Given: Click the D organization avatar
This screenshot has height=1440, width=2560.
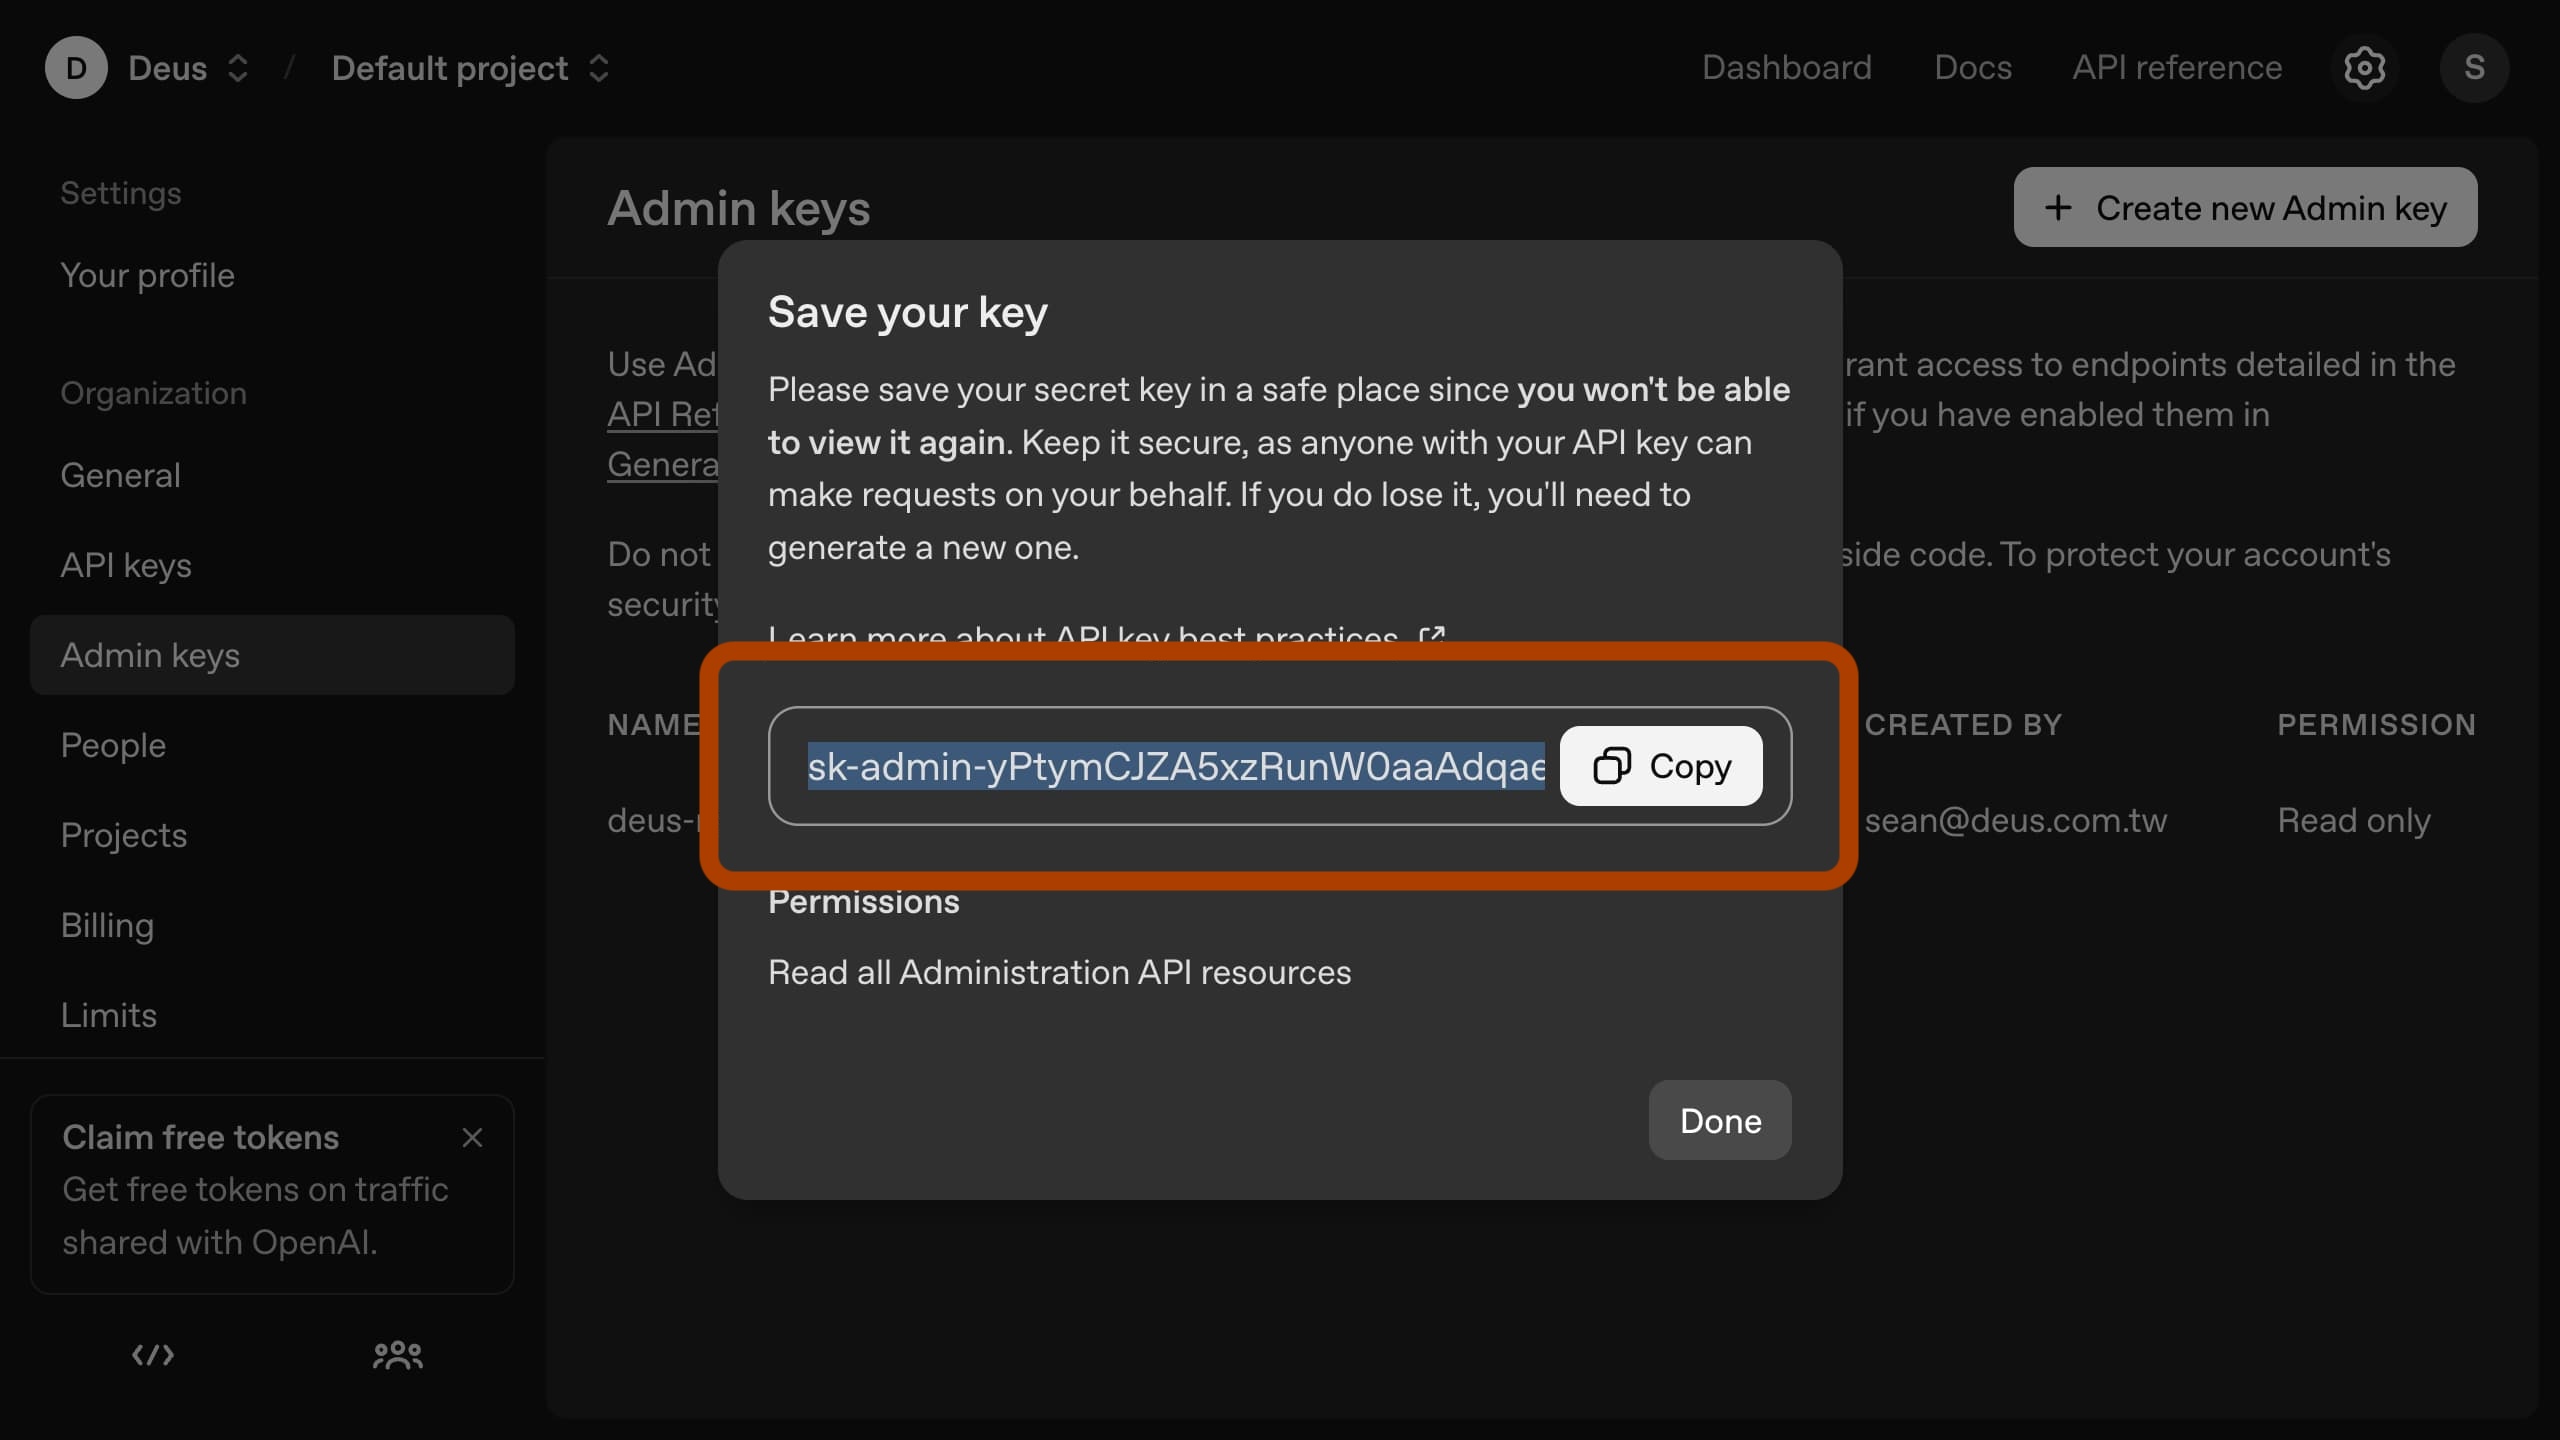Looking at the screenshot, I should (76, 68).
